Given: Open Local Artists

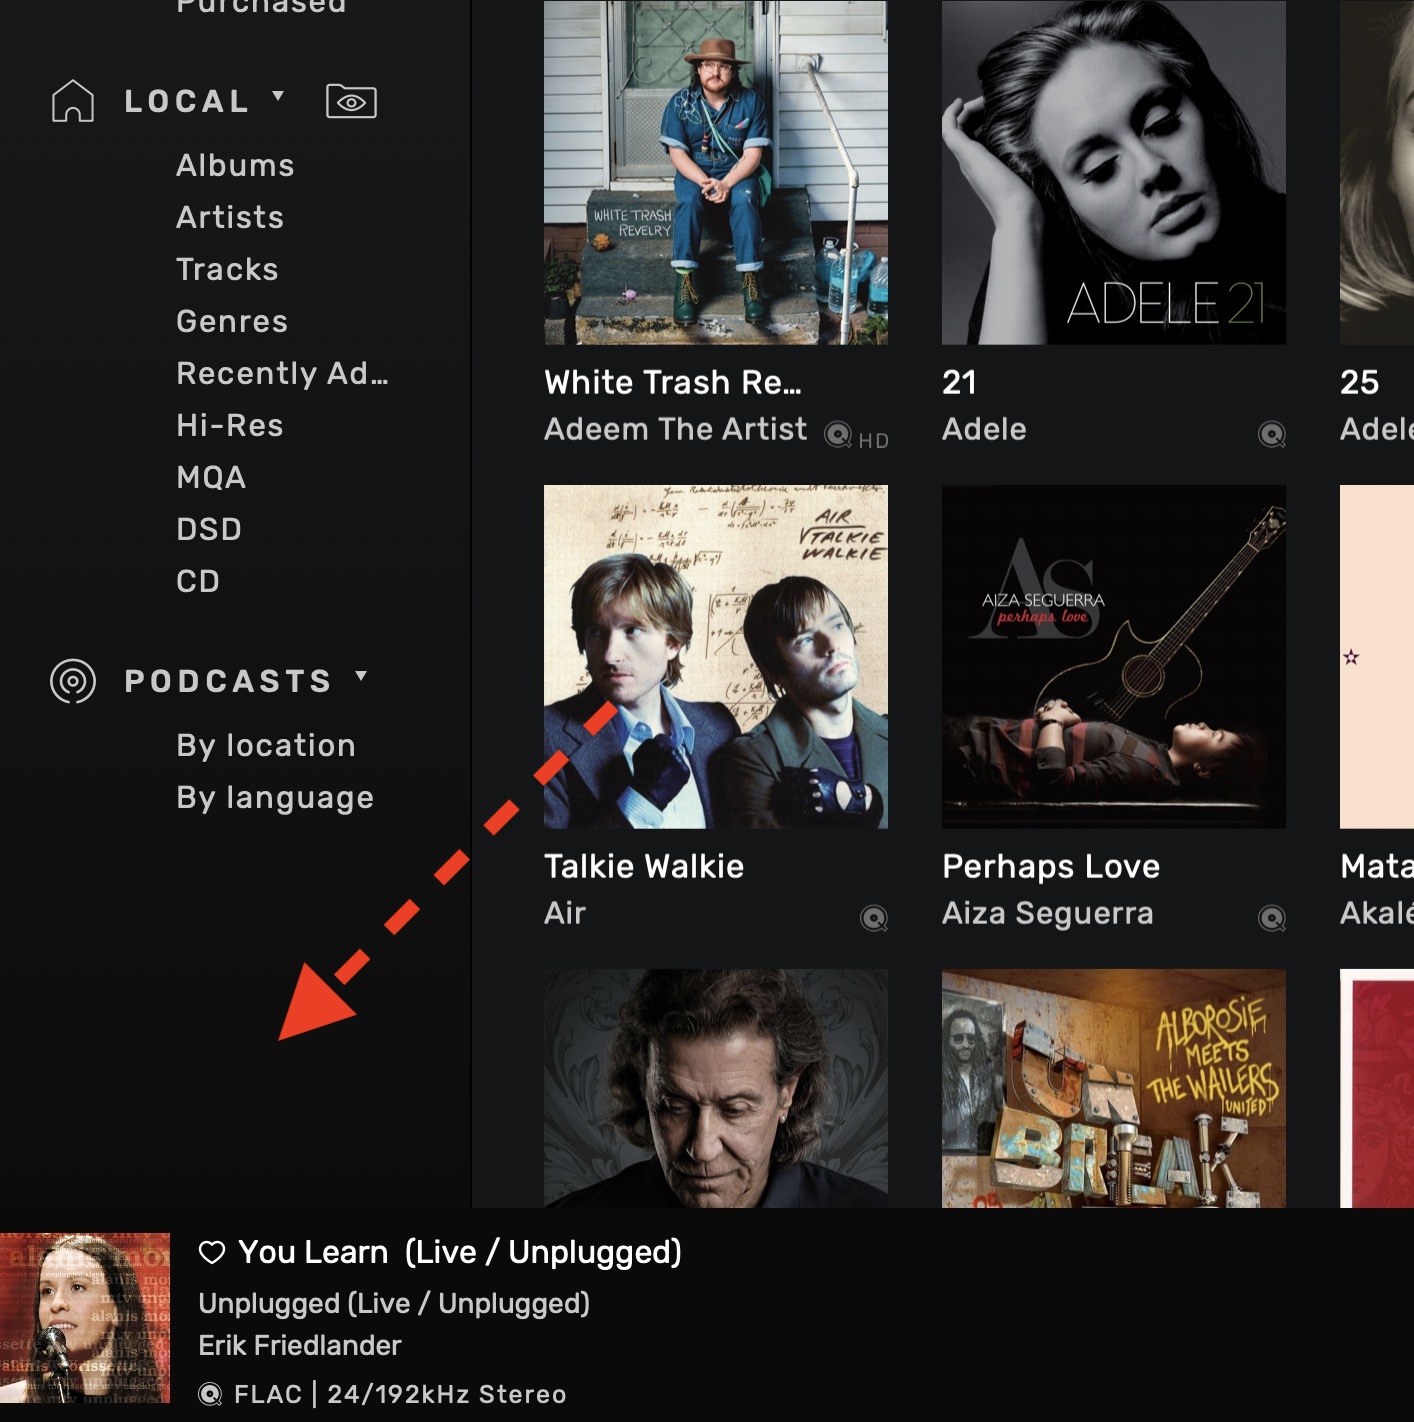Looking at the screenshot, I should pyautogui.click(x=230, y=217).
